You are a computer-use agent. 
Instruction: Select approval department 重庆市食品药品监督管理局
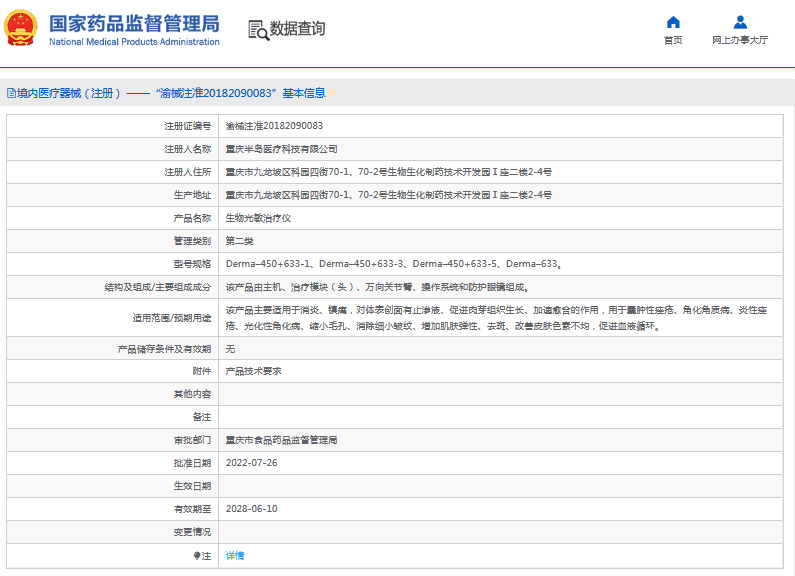pyautogui.click(x=281, y=440)
